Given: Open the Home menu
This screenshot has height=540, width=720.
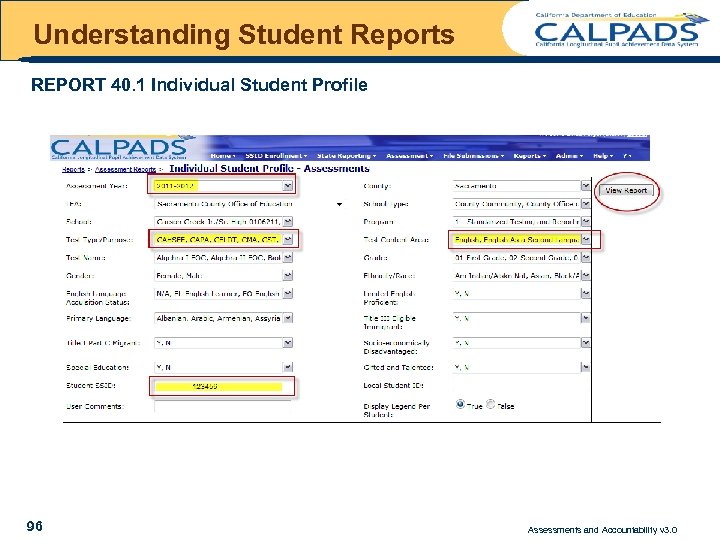Looking at the screenshot, I should click(223, 156).
